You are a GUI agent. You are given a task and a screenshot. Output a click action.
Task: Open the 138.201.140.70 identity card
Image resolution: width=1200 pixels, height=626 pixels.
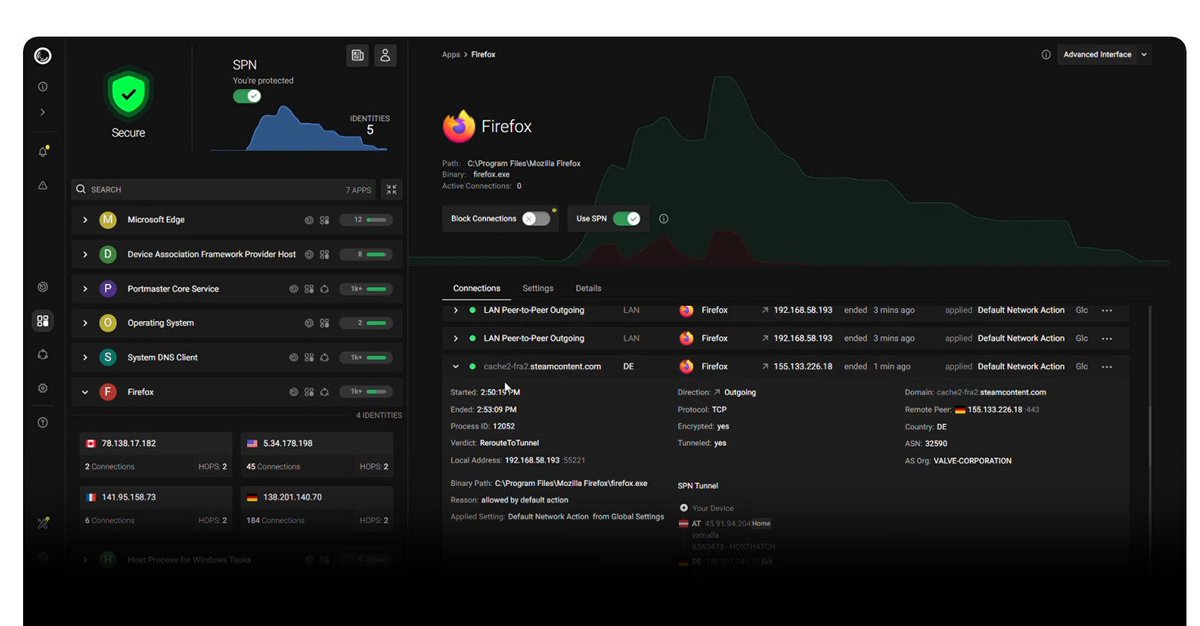point(317,508)
